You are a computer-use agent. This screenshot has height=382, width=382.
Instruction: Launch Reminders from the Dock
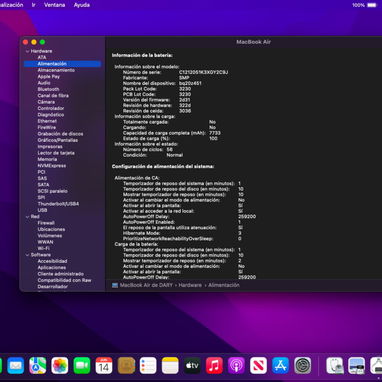click(148, 366)
